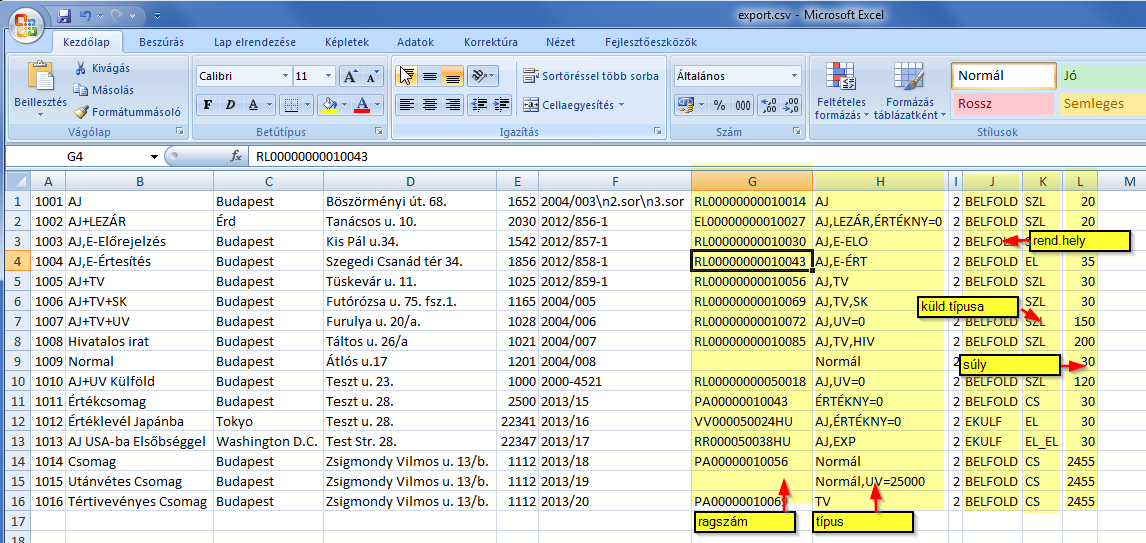Screen dimensions: 1146x543
Task: Apply the Rossz cell style
Action: (1003, 104)
